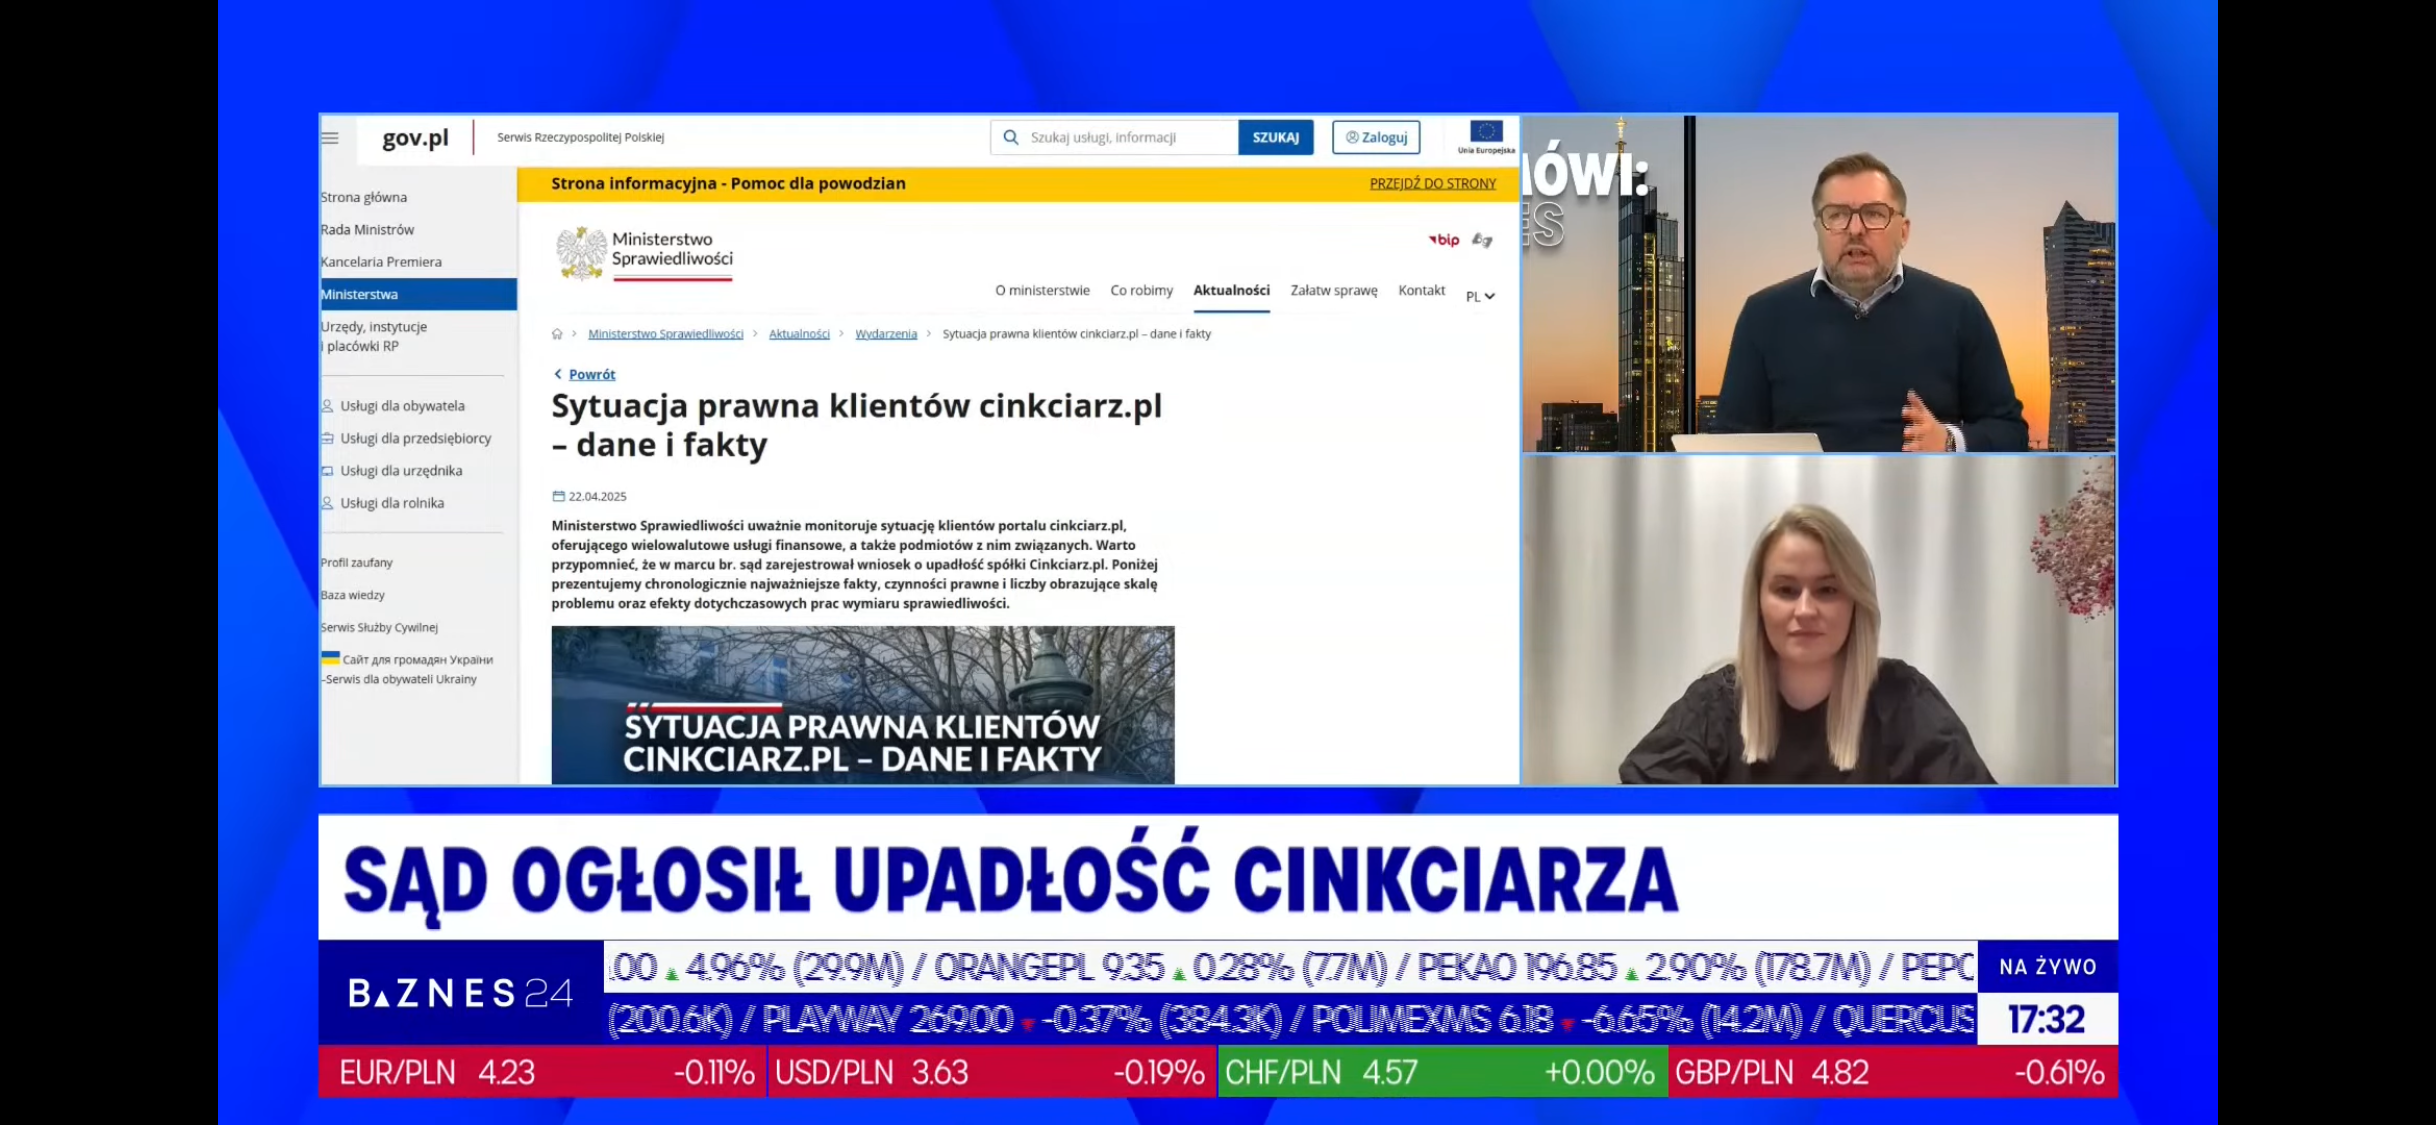2436x1125 pixels.
Task: Click the EUR/PLN 4.23 rate box
Action: [543, 1072]
